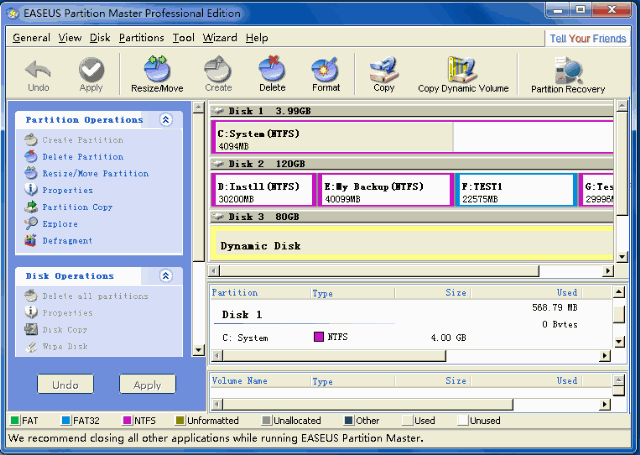The width and height of the screenshot is (640, 455).
Task: Click Create Partition in sidebar
Action: [x=74, y=140]
